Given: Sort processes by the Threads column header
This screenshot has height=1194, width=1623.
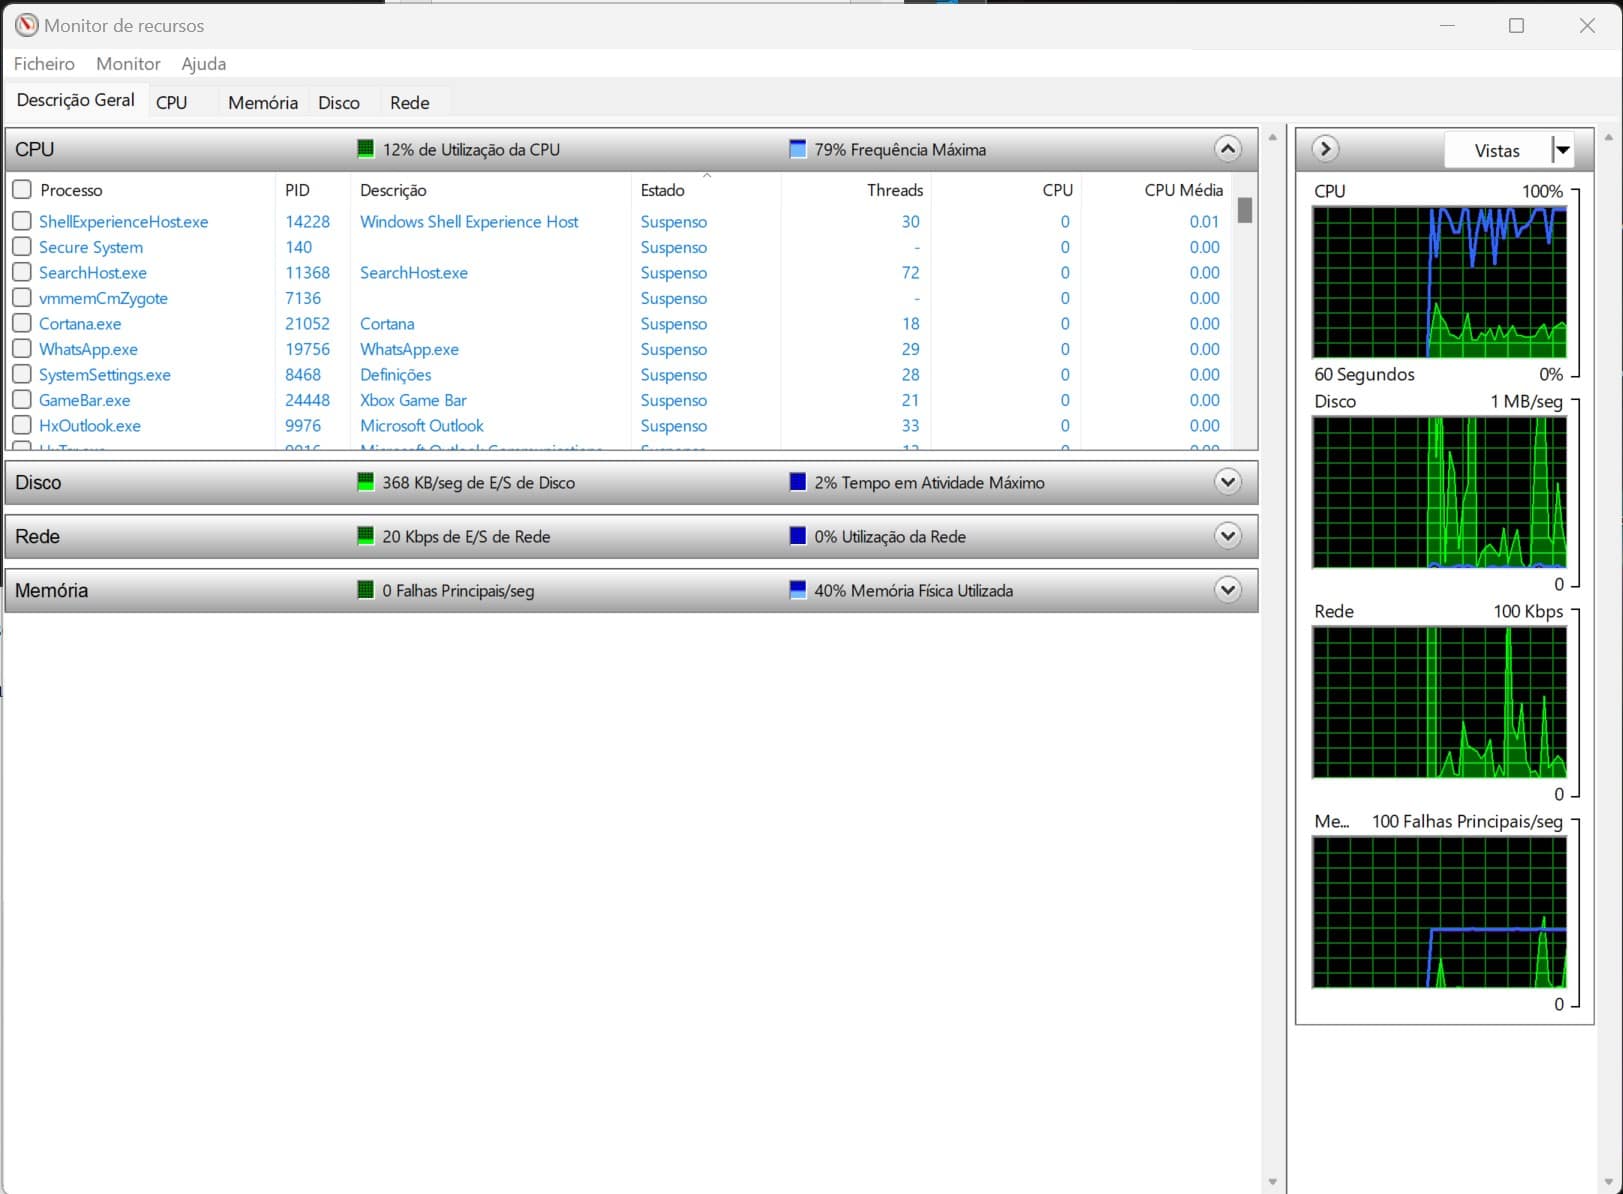Looking at the screenshot, I should (894, 190).
